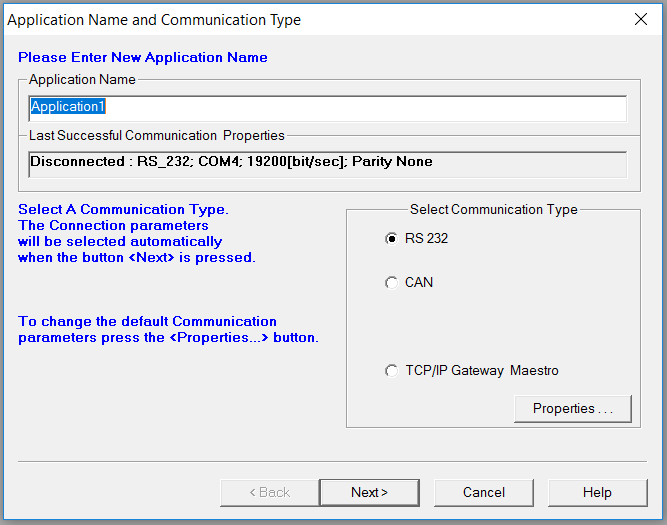Click the Please Enter New Application Name heading
This screenshot has height=525, width=667.
coord(143,57)
